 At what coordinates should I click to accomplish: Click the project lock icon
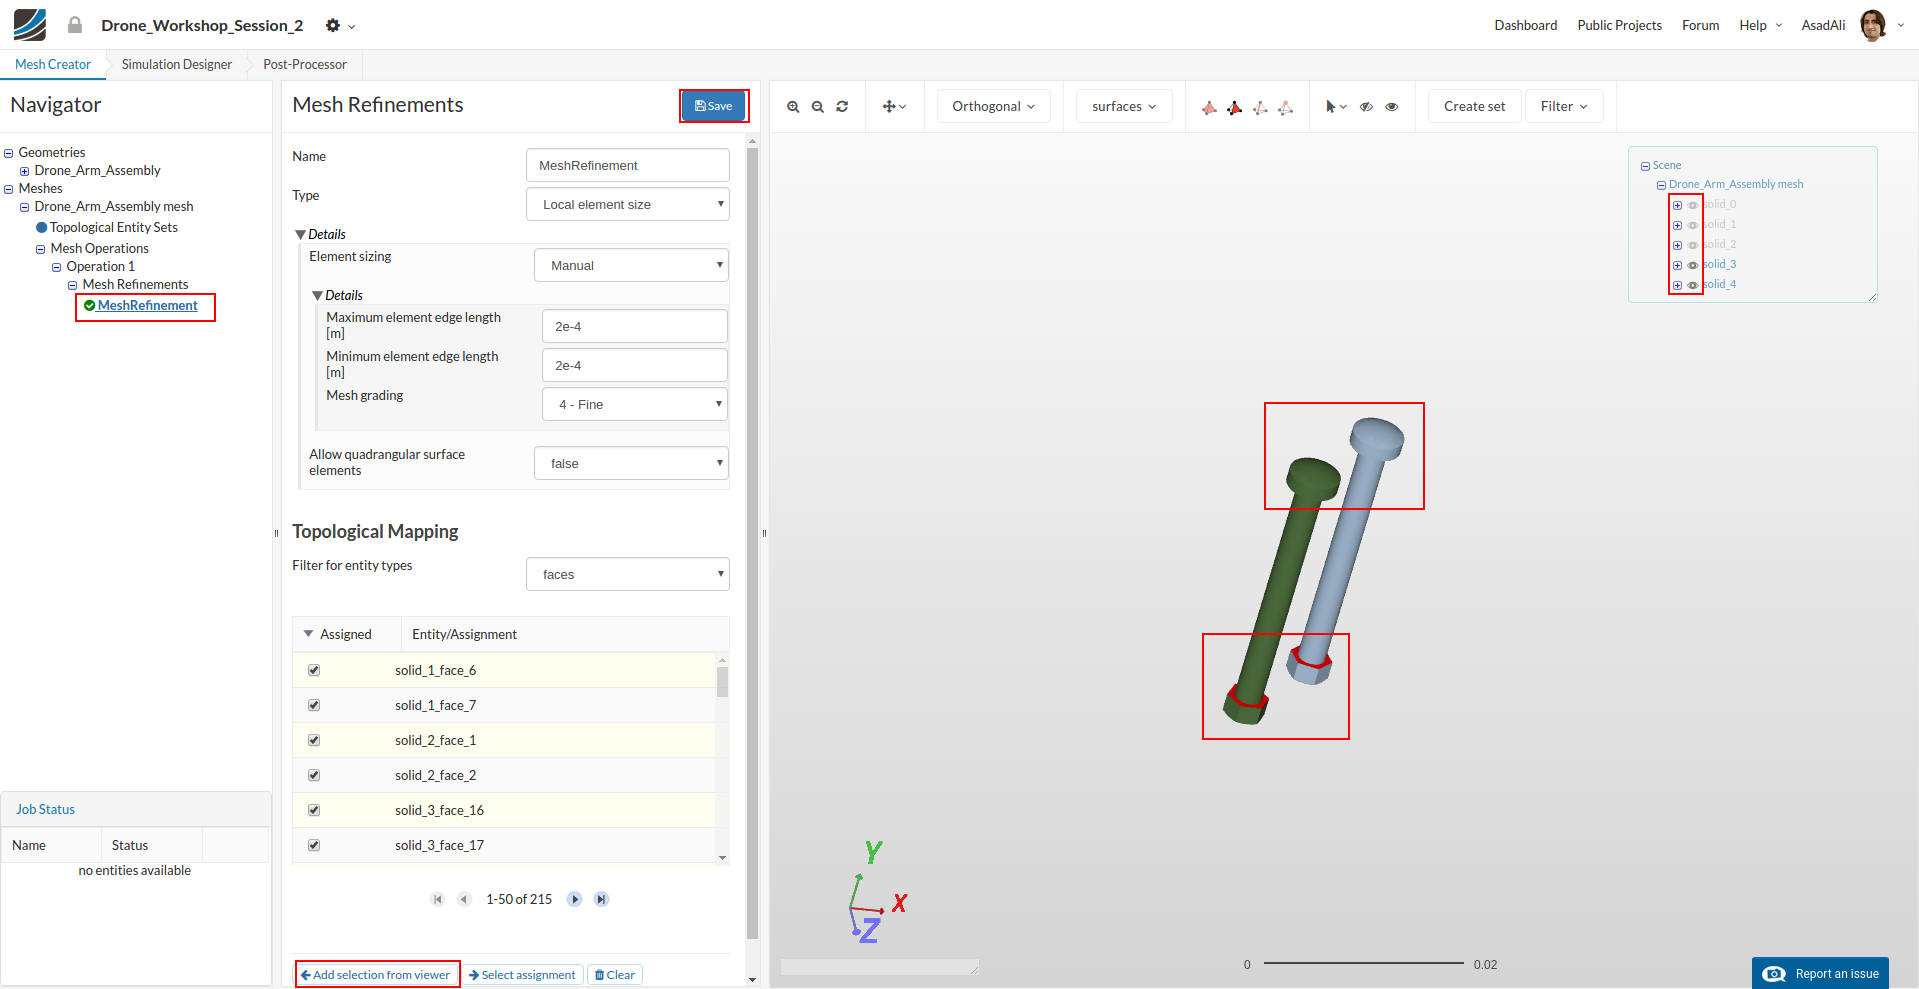click(x=75, y=25)
